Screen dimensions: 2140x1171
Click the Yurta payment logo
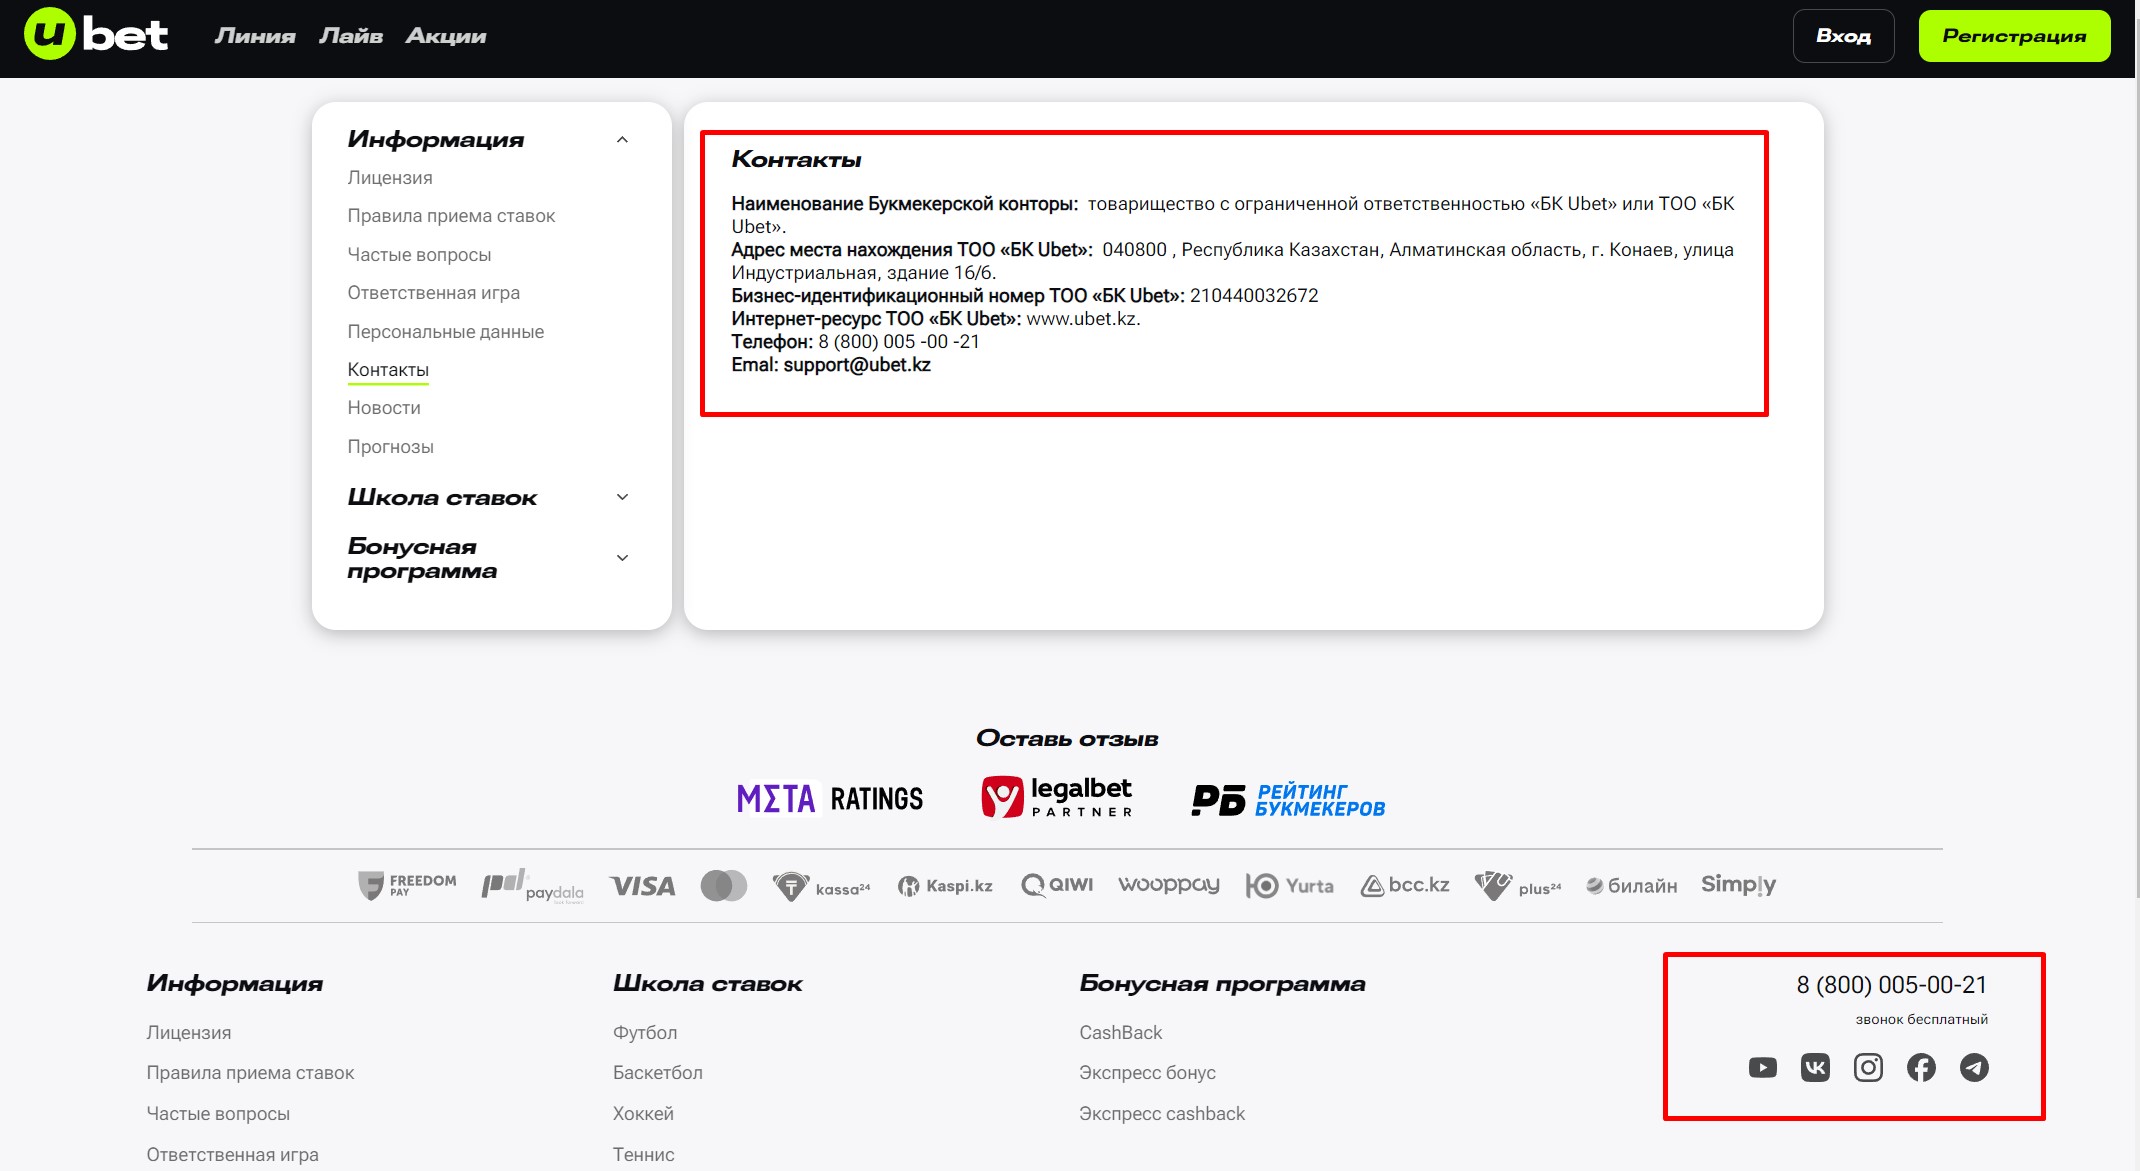1290,886
